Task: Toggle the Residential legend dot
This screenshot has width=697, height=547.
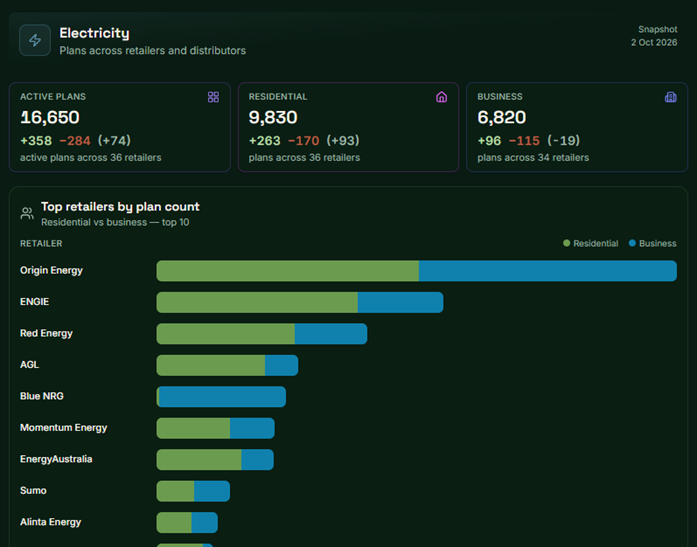Action: tap(566, 243)
